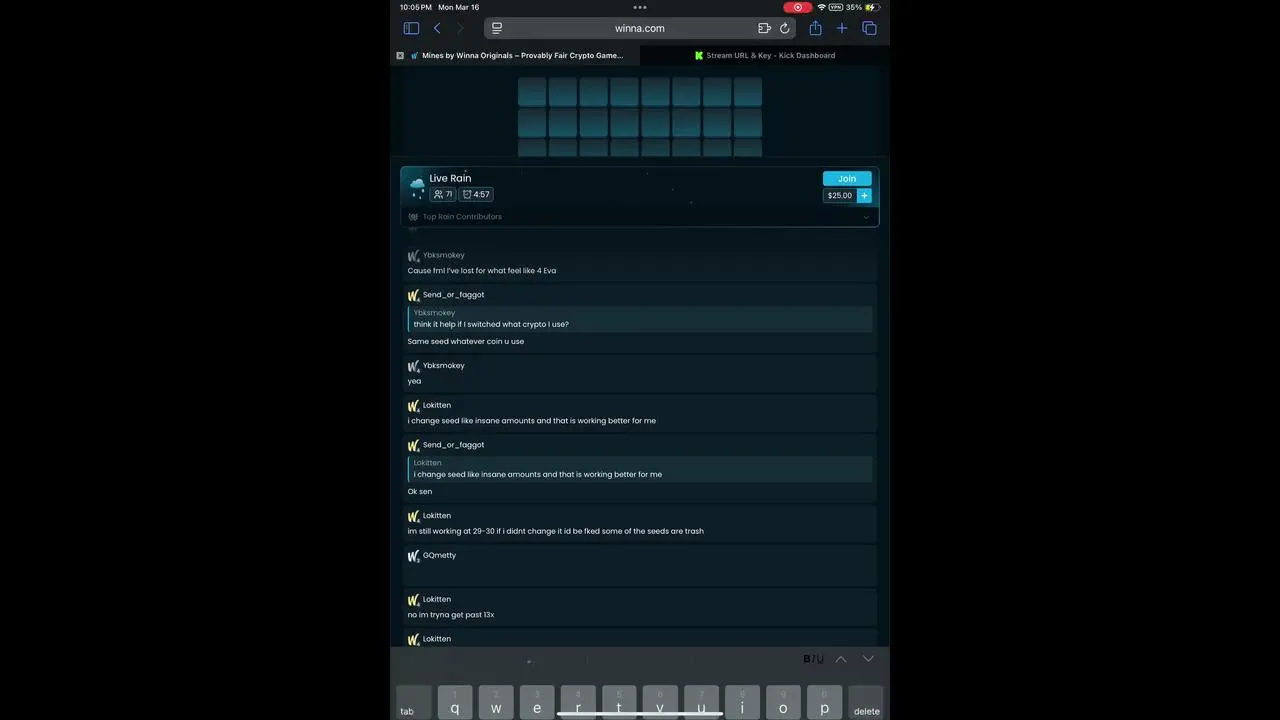Open the Share sheet
1280x720 pixels.
pyautogui.click(x=815, y=28)
